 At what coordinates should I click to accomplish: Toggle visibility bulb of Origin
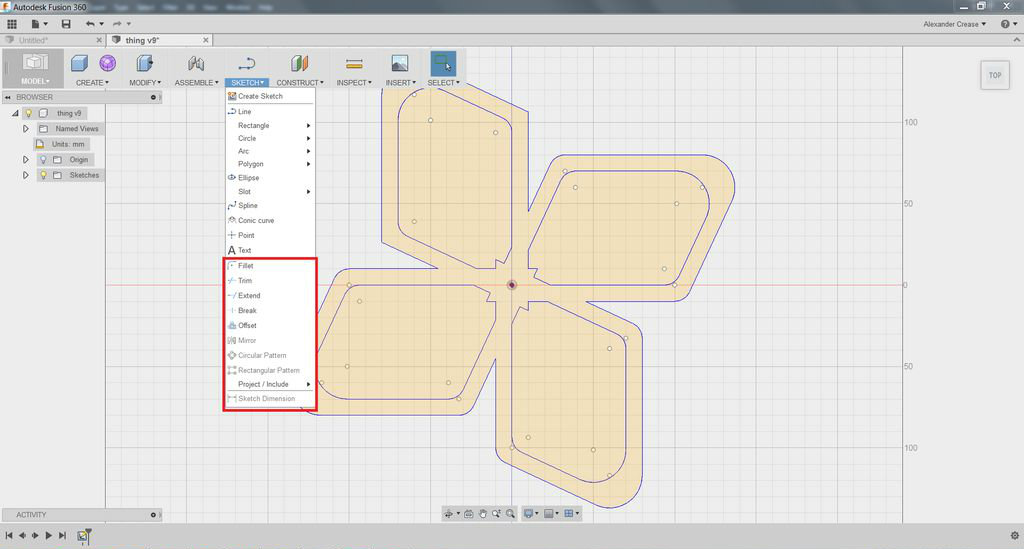tap(43, 159)
